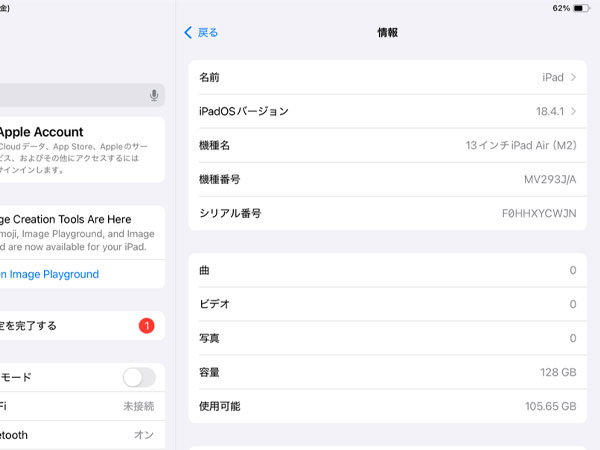Tap the version number 18.4.1

tap(550, 111)
